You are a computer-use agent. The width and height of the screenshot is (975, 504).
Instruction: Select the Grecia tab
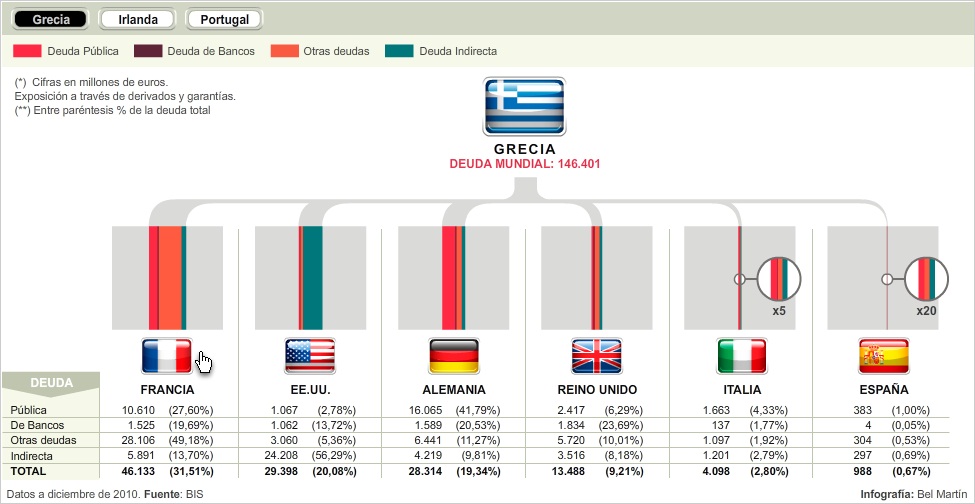tap(51, 19)
